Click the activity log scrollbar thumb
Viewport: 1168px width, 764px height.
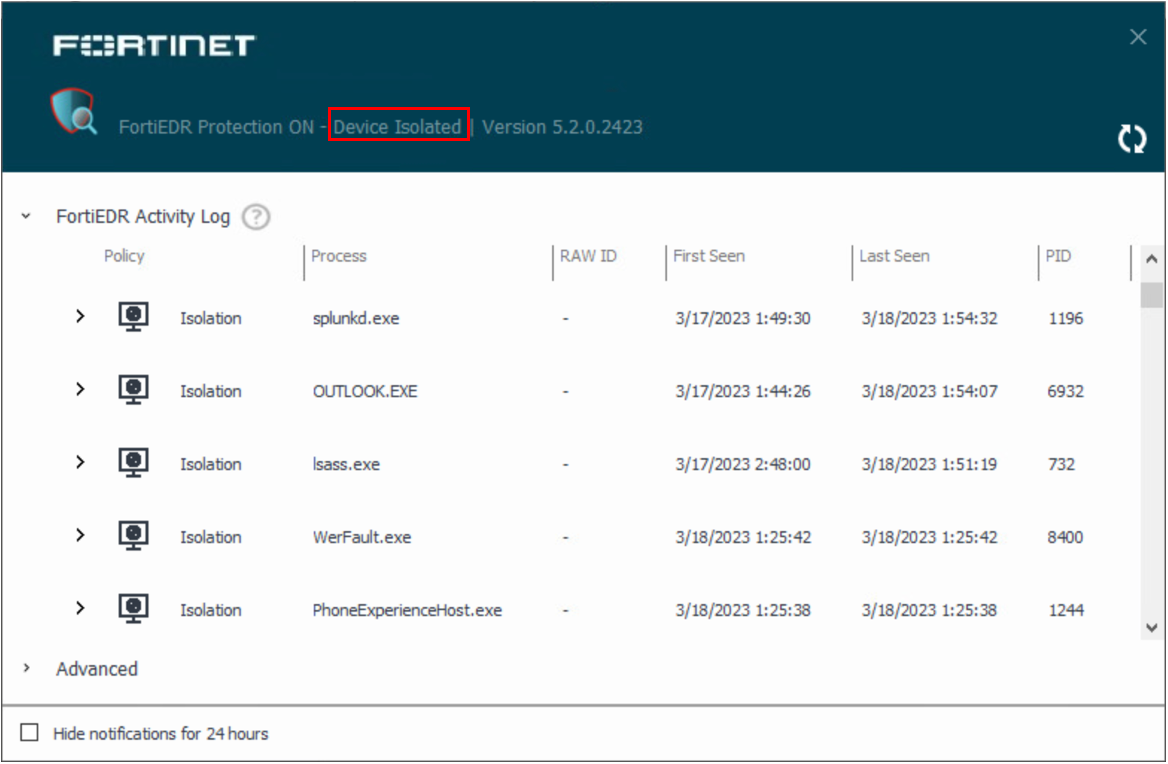tap(1152, 295)
